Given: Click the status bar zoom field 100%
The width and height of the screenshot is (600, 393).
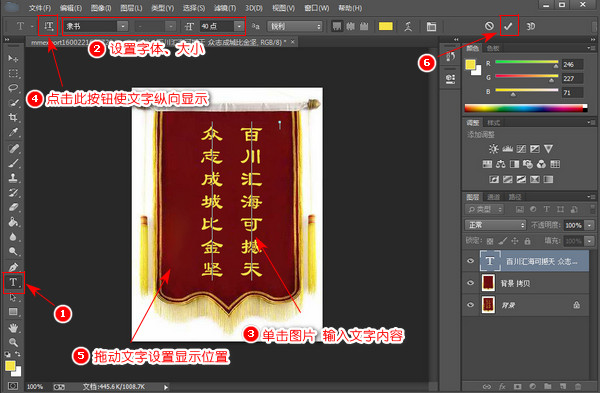Looking at the screenshot, I should (35, 387).
